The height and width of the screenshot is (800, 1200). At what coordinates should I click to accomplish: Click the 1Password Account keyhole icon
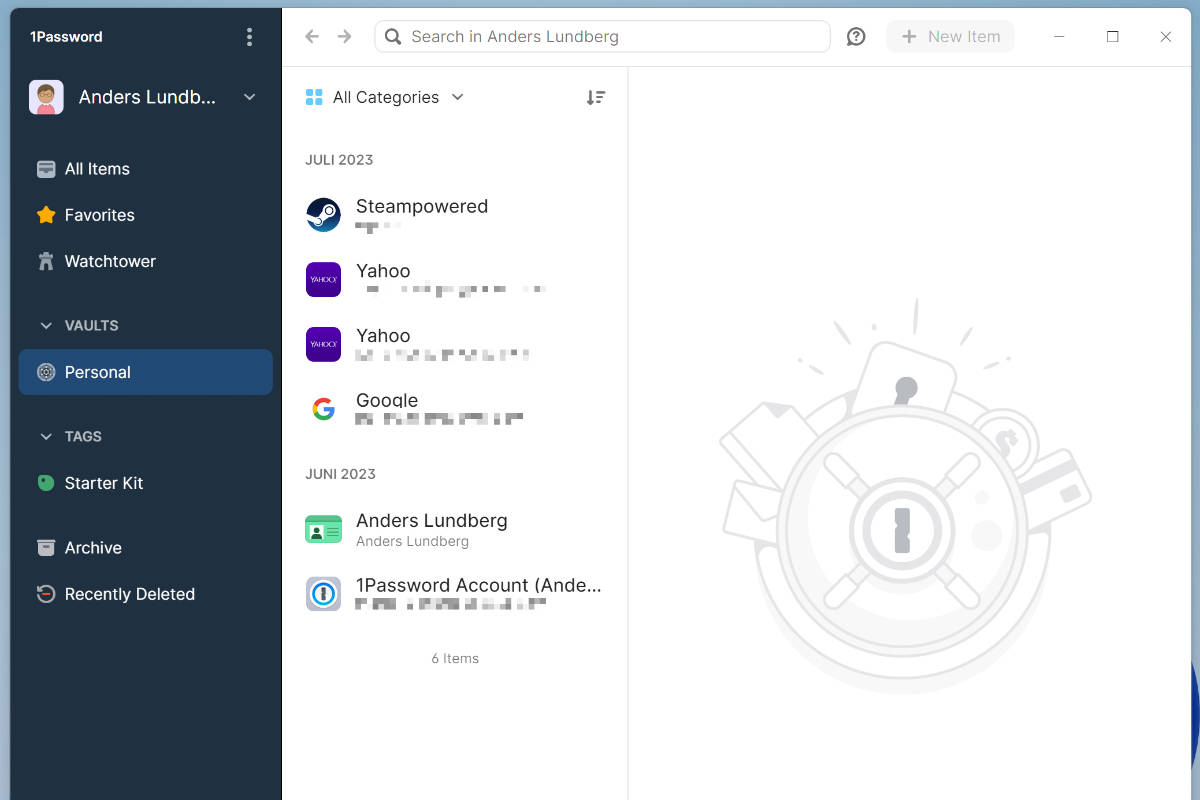323,594
